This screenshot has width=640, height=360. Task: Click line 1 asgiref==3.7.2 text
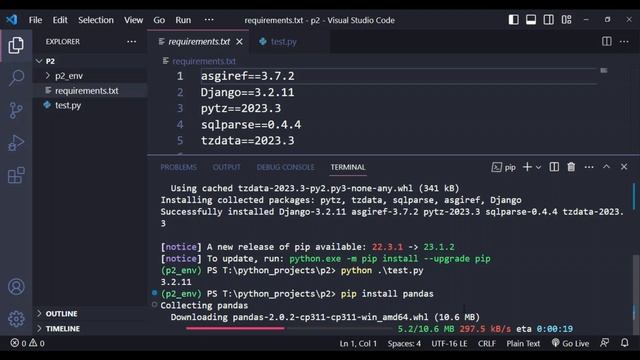tap(247, 76)
